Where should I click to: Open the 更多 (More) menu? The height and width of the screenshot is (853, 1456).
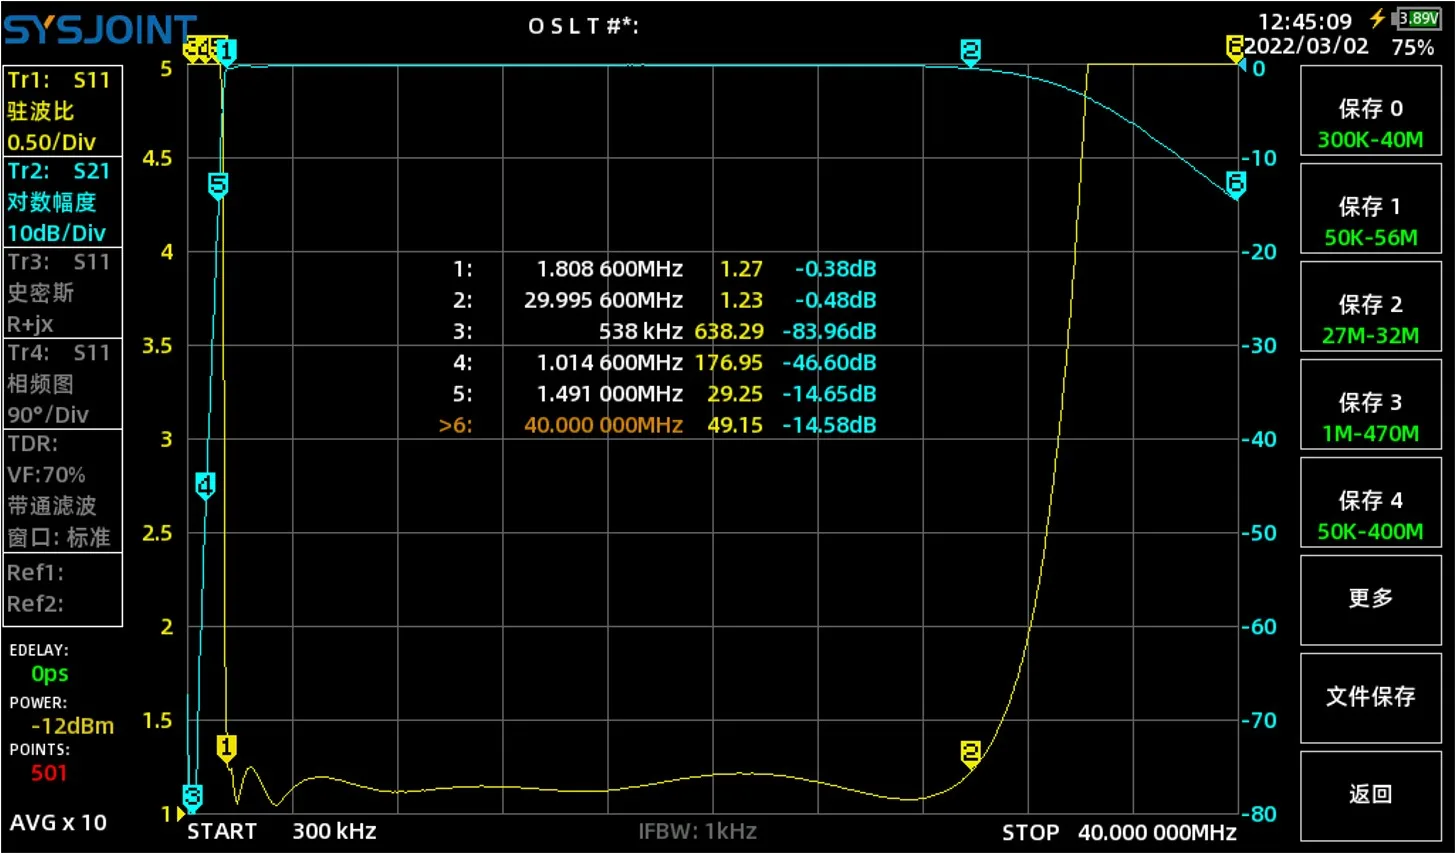(x=1370, y=600)
